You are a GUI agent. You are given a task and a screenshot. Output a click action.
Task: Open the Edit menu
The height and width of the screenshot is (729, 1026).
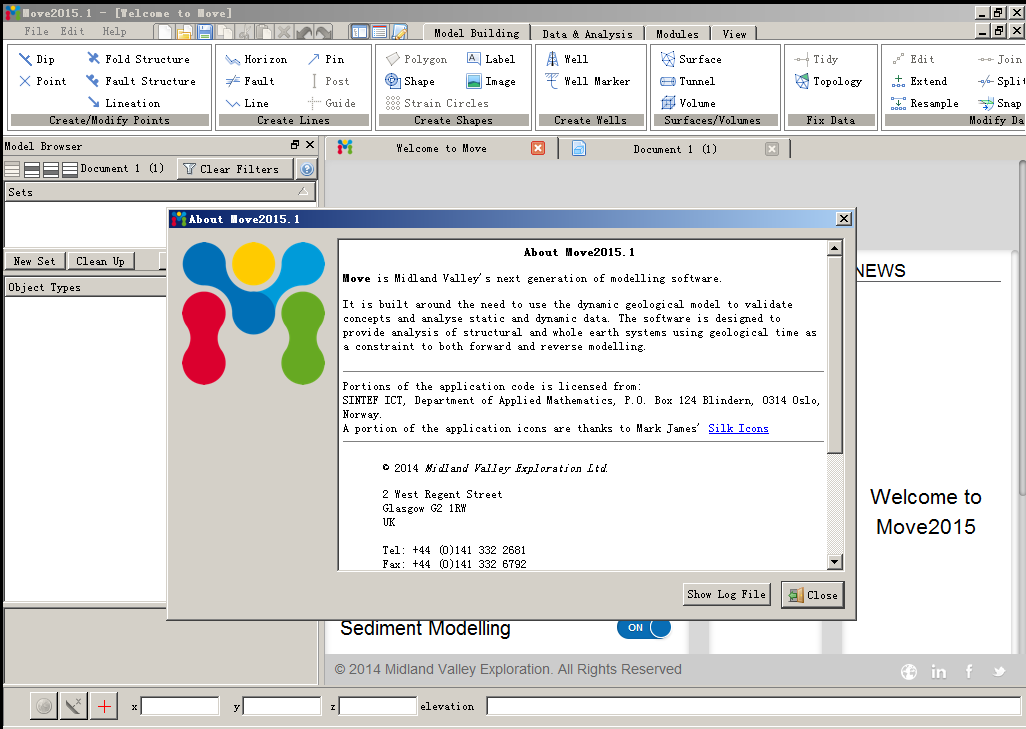click(x=73, y=31)
